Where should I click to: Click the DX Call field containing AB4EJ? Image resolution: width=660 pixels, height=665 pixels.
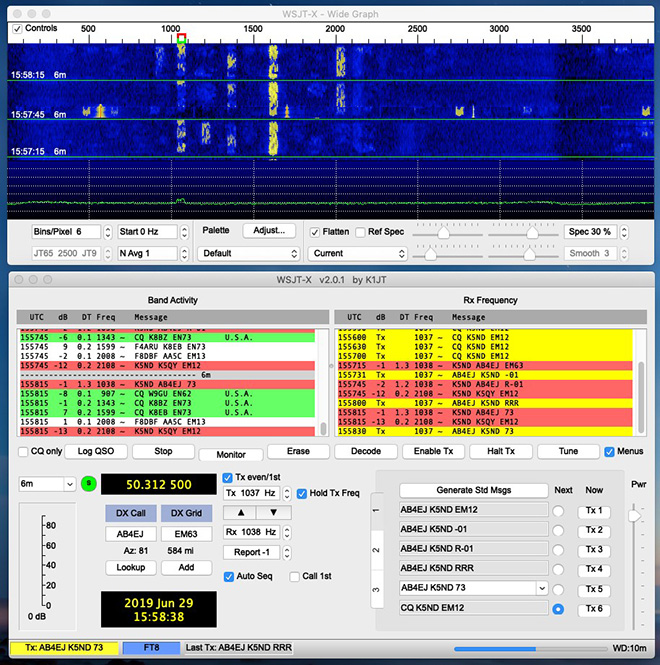pyautogui.click(x=131, y=534)
